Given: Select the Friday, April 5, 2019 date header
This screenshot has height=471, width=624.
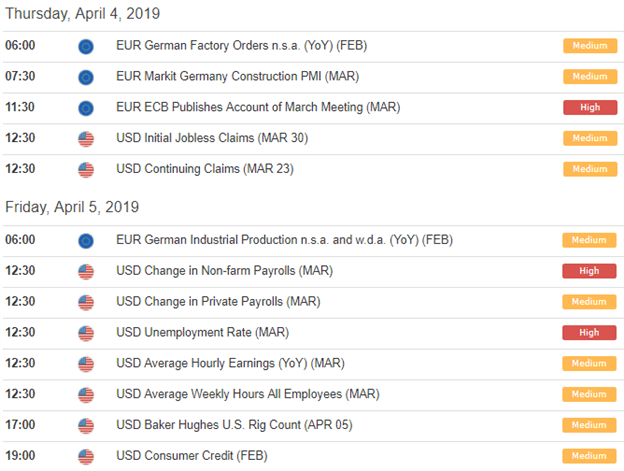Looking at the screenshot, I should click(72, 207).
